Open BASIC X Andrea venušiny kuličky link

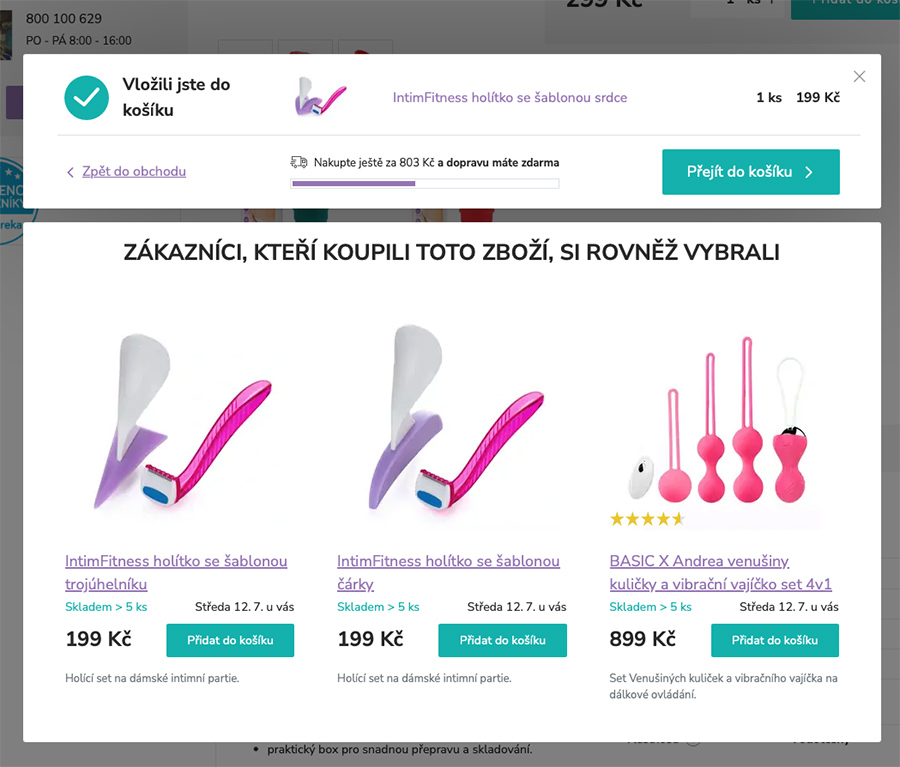click(x=720, y=572)
